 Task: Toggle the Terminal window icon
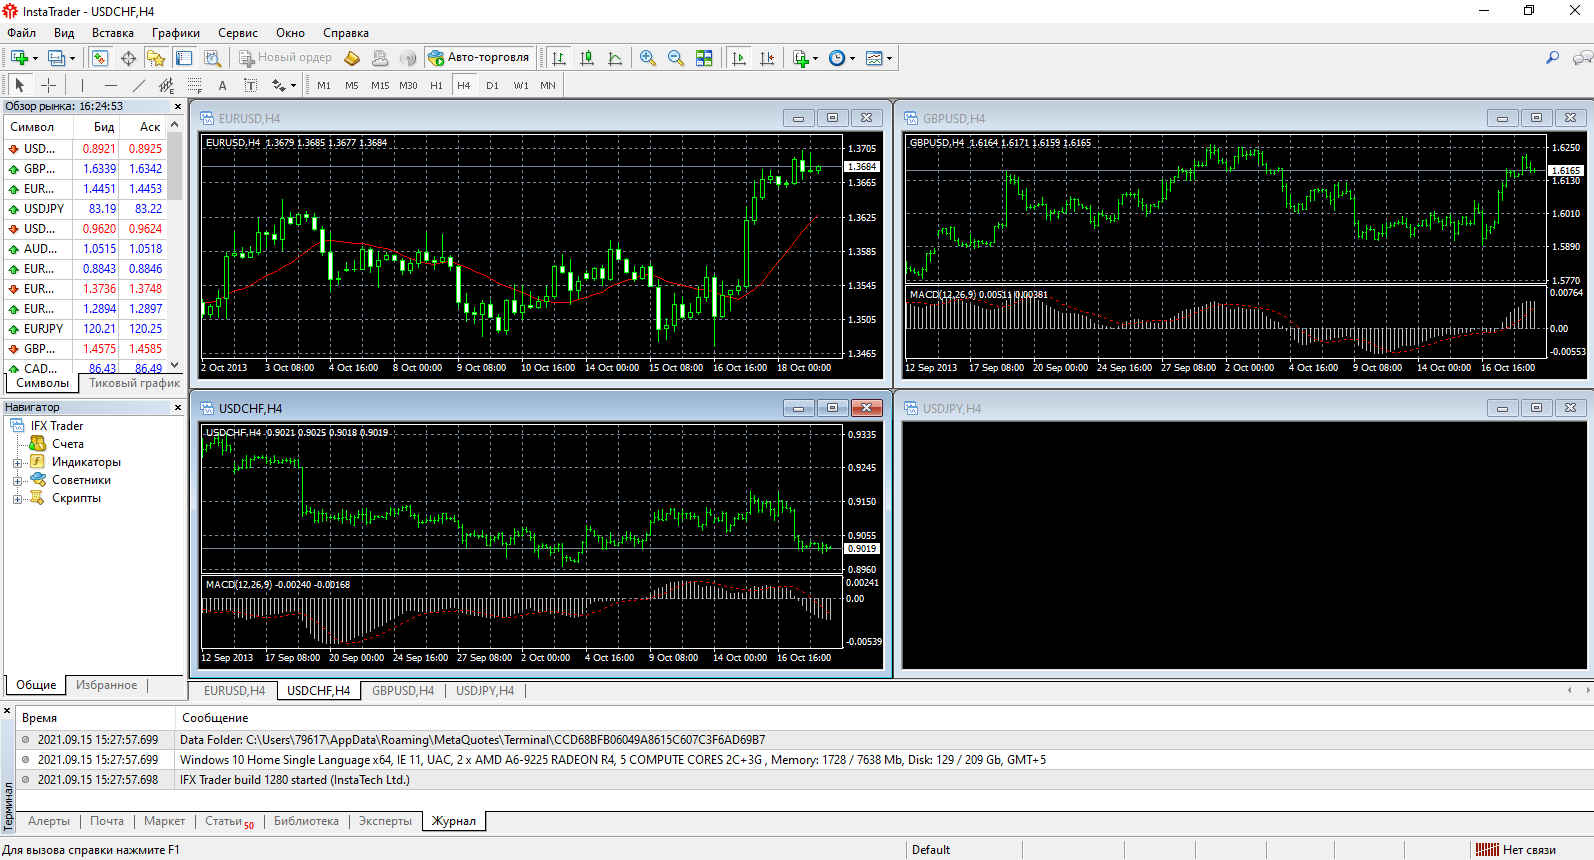pos(184,58)
